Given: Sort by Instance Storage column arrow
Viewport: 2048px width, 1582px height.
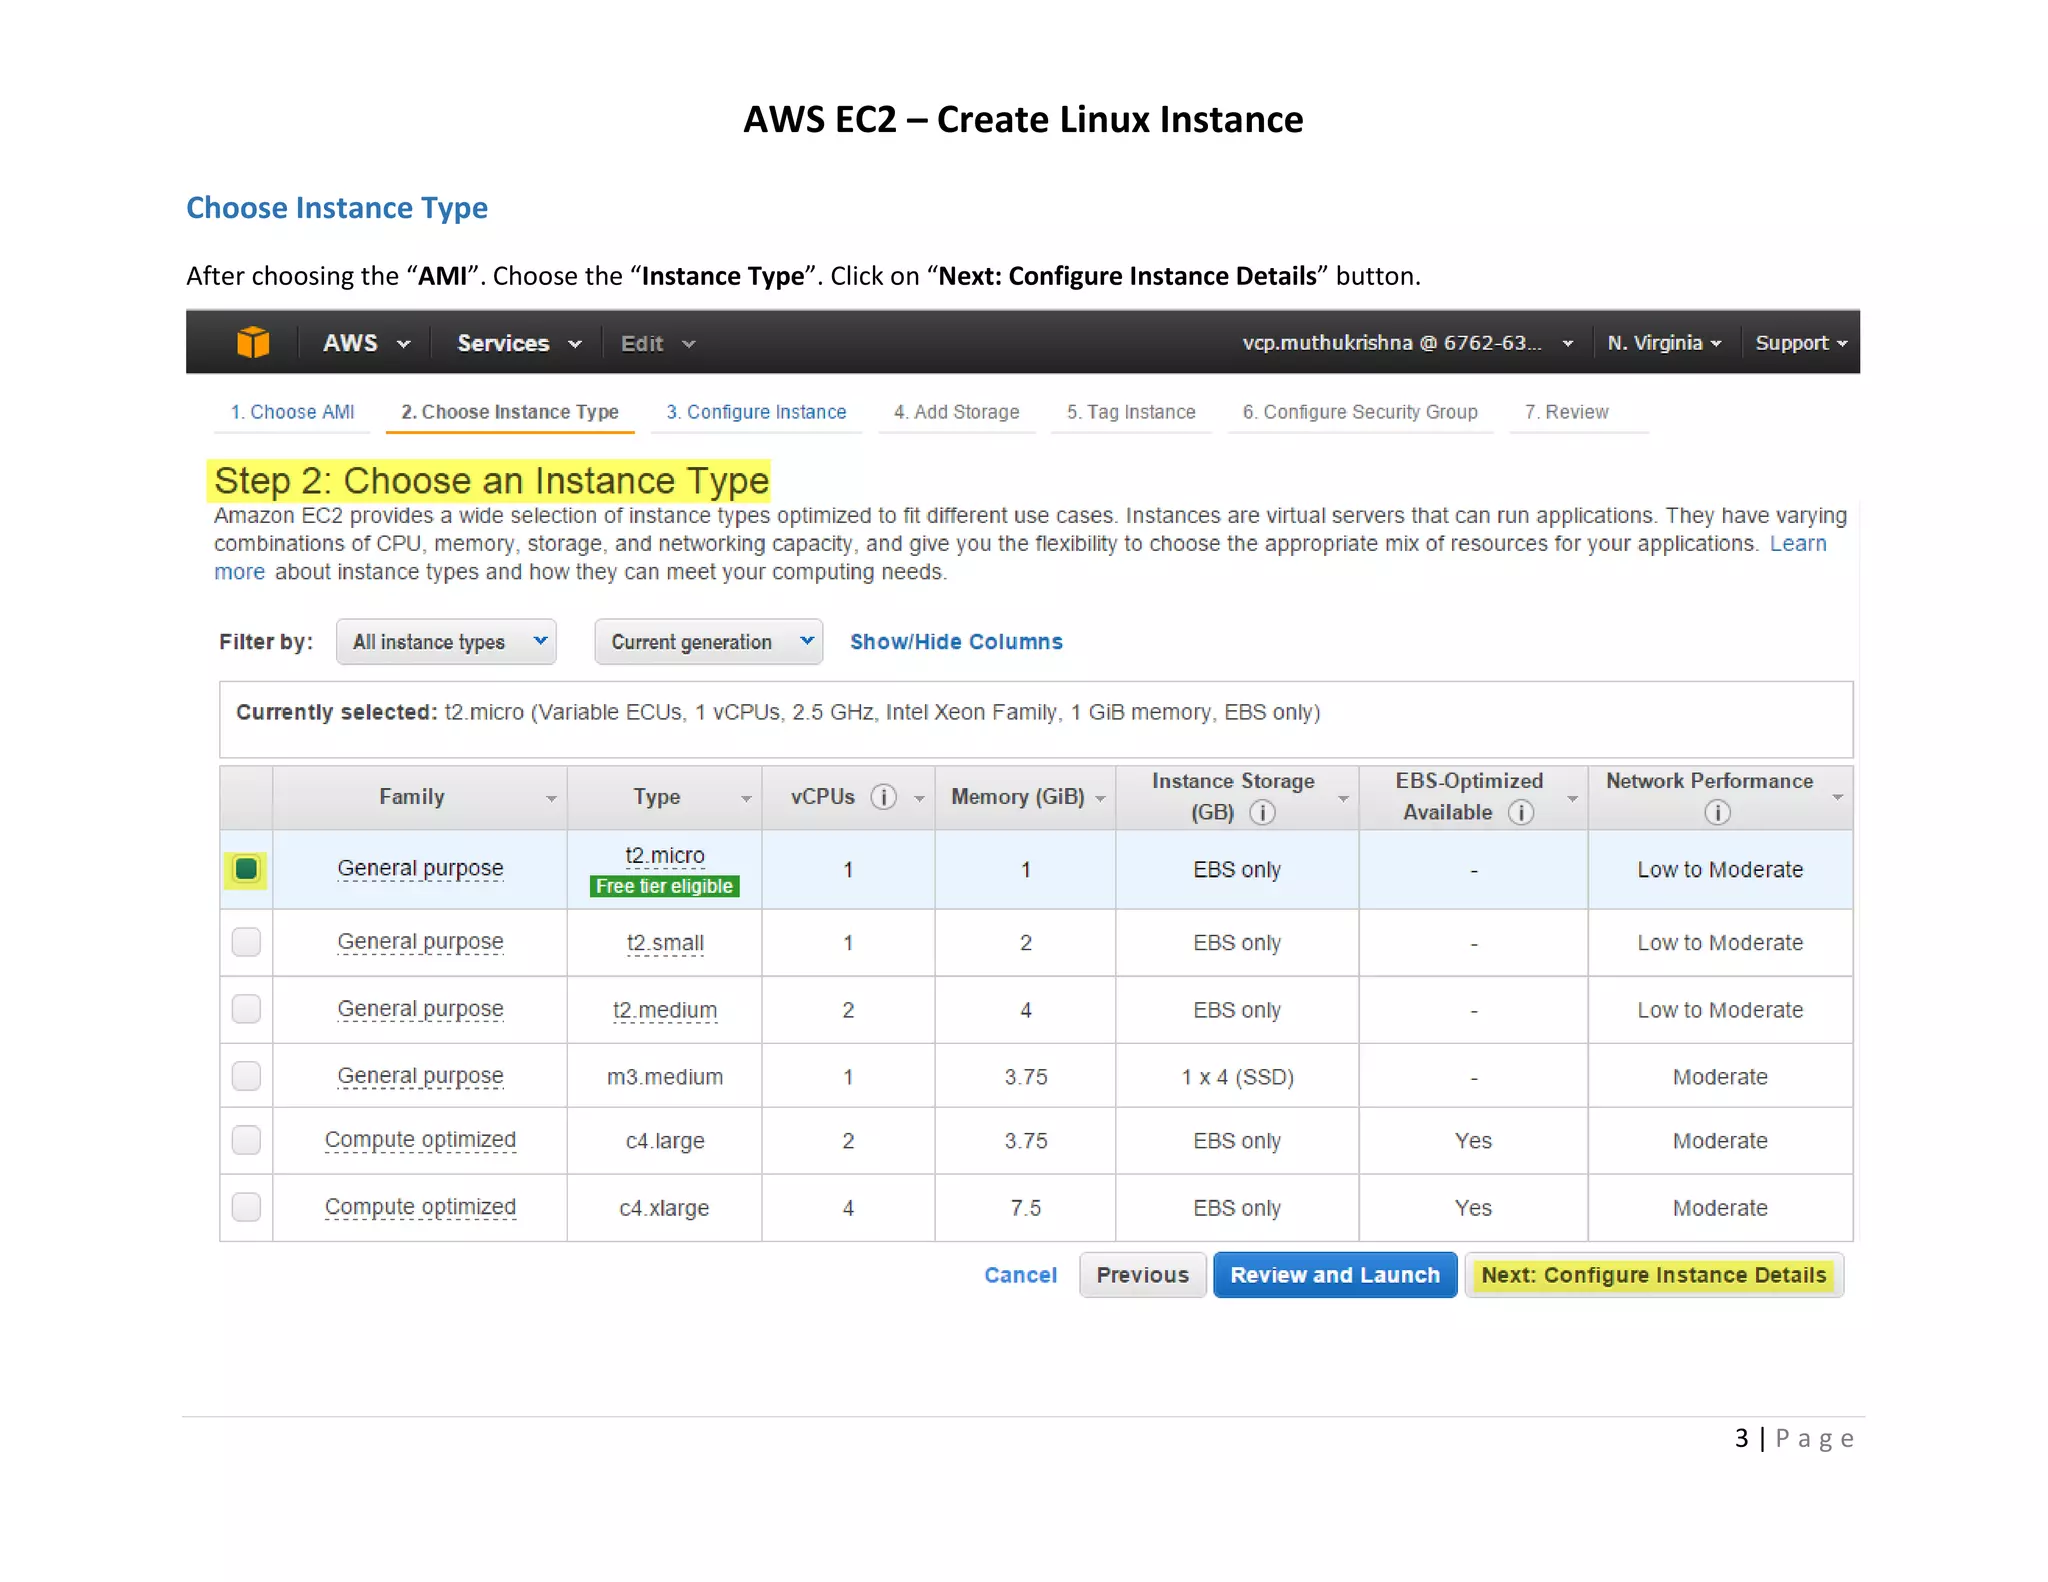Looking at the screenshot, I should [x=1343, y=798].
